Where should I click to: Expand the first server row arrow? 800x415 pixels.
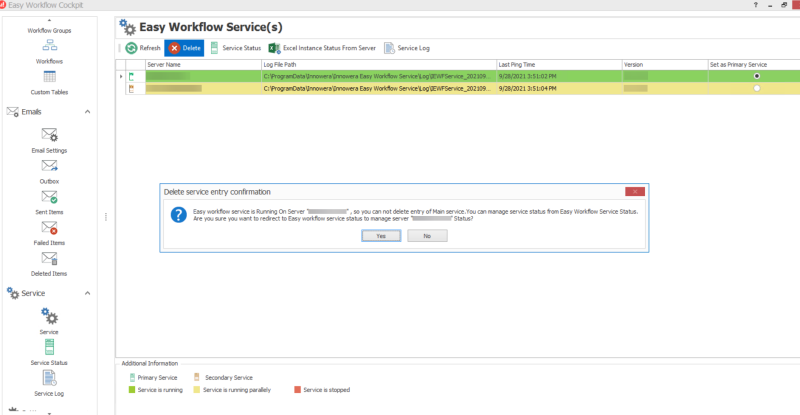pyautogui.click(x=121, y=76)
